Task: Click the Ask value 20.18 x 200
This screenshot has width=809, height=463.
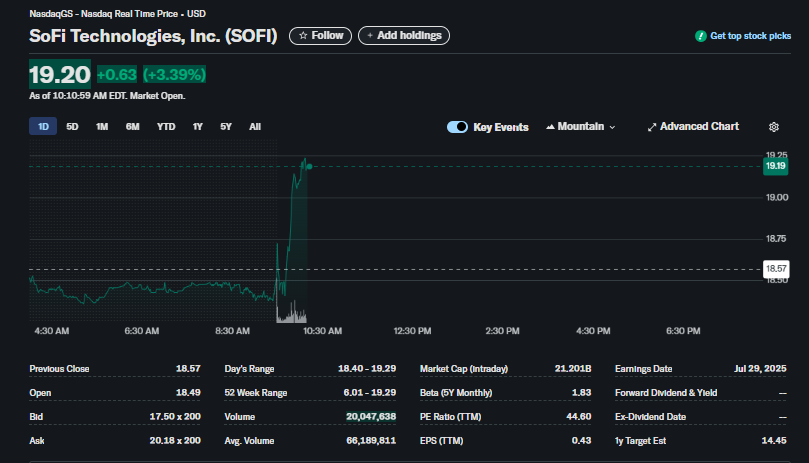Action: click(x=175, y=441)
